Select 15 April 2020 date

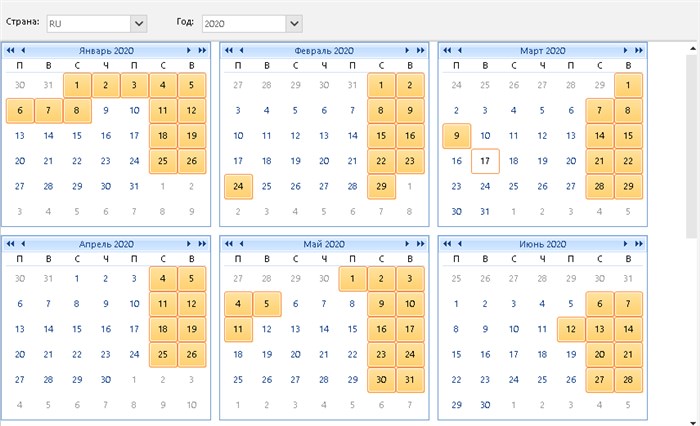(77, 329)
